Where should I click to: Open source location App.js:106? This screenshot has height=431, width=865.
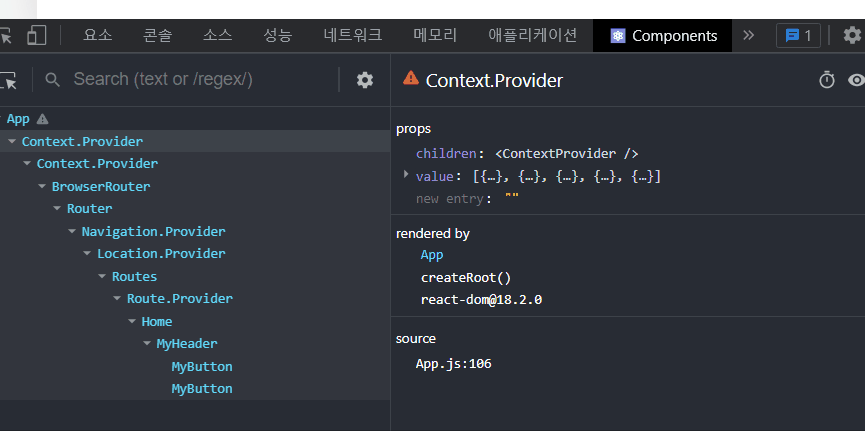pos(453,364)
